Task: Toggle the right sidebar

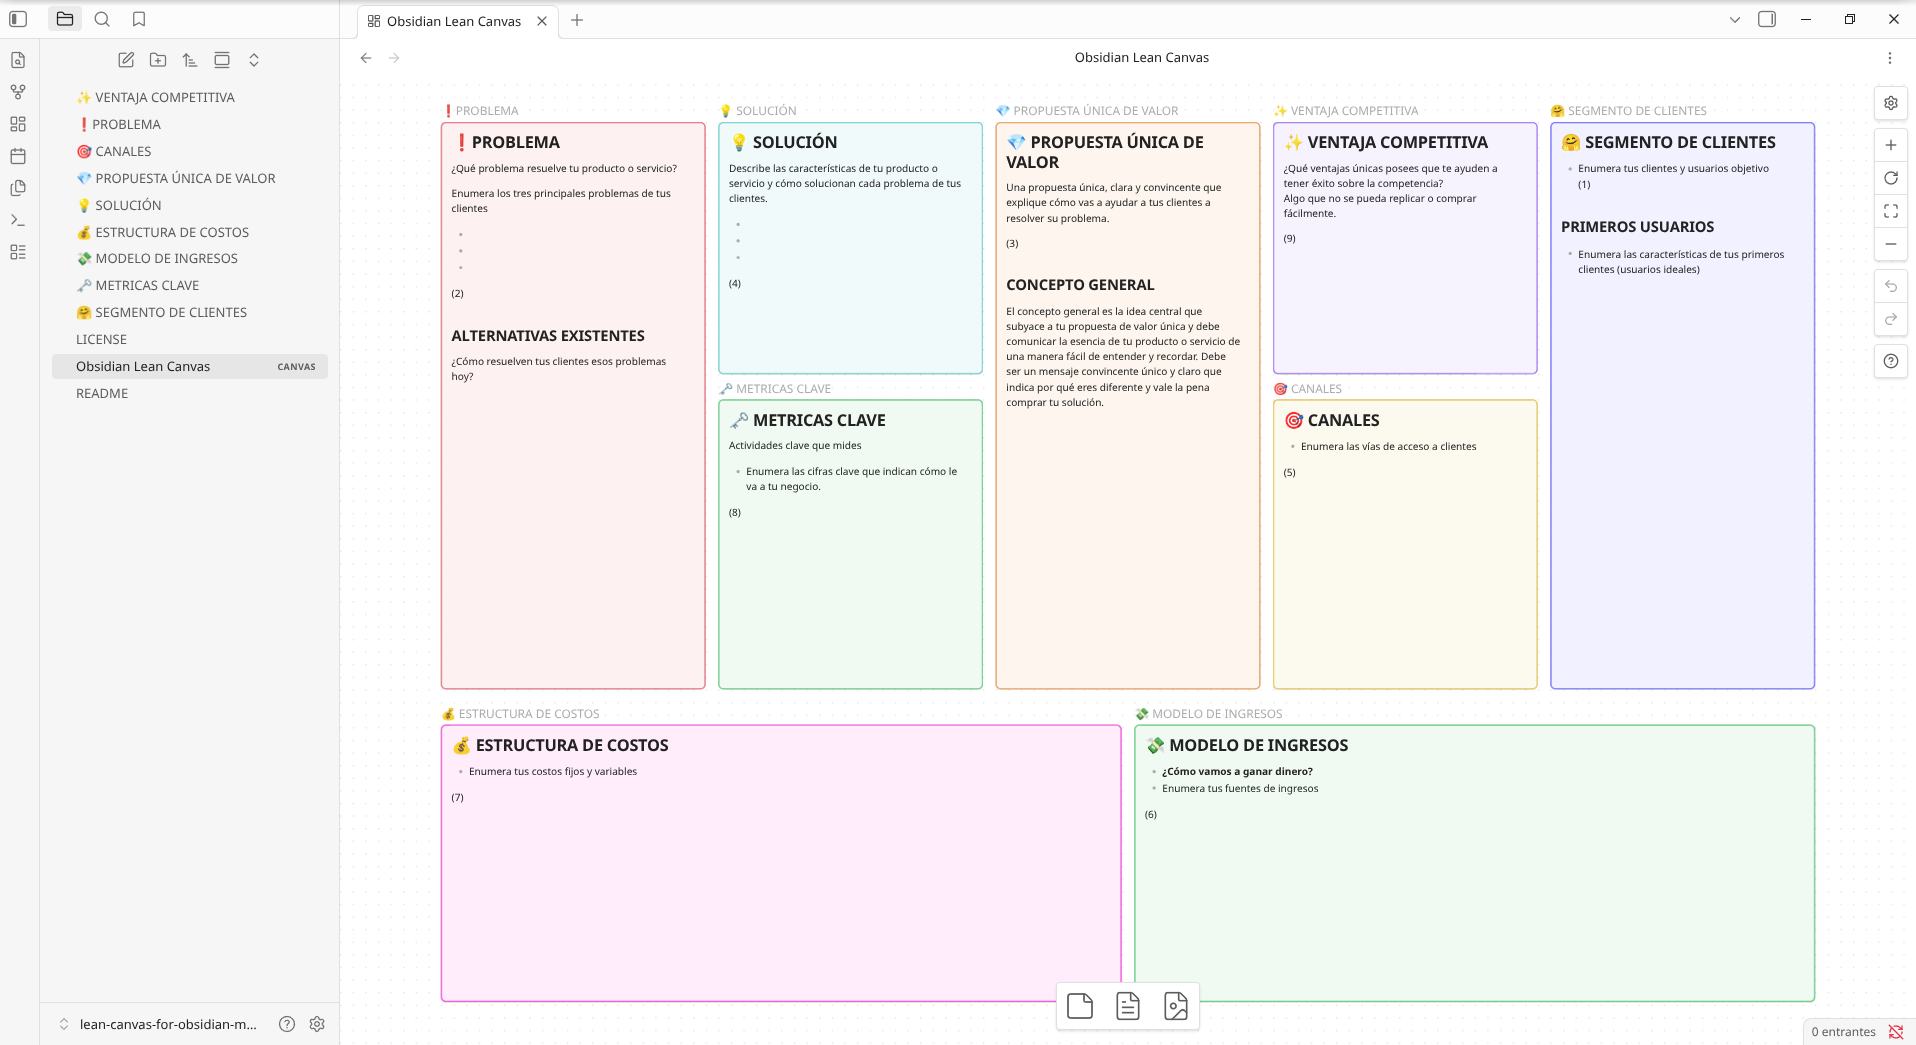Action: pyautogui.click(x=1767, y=19)
